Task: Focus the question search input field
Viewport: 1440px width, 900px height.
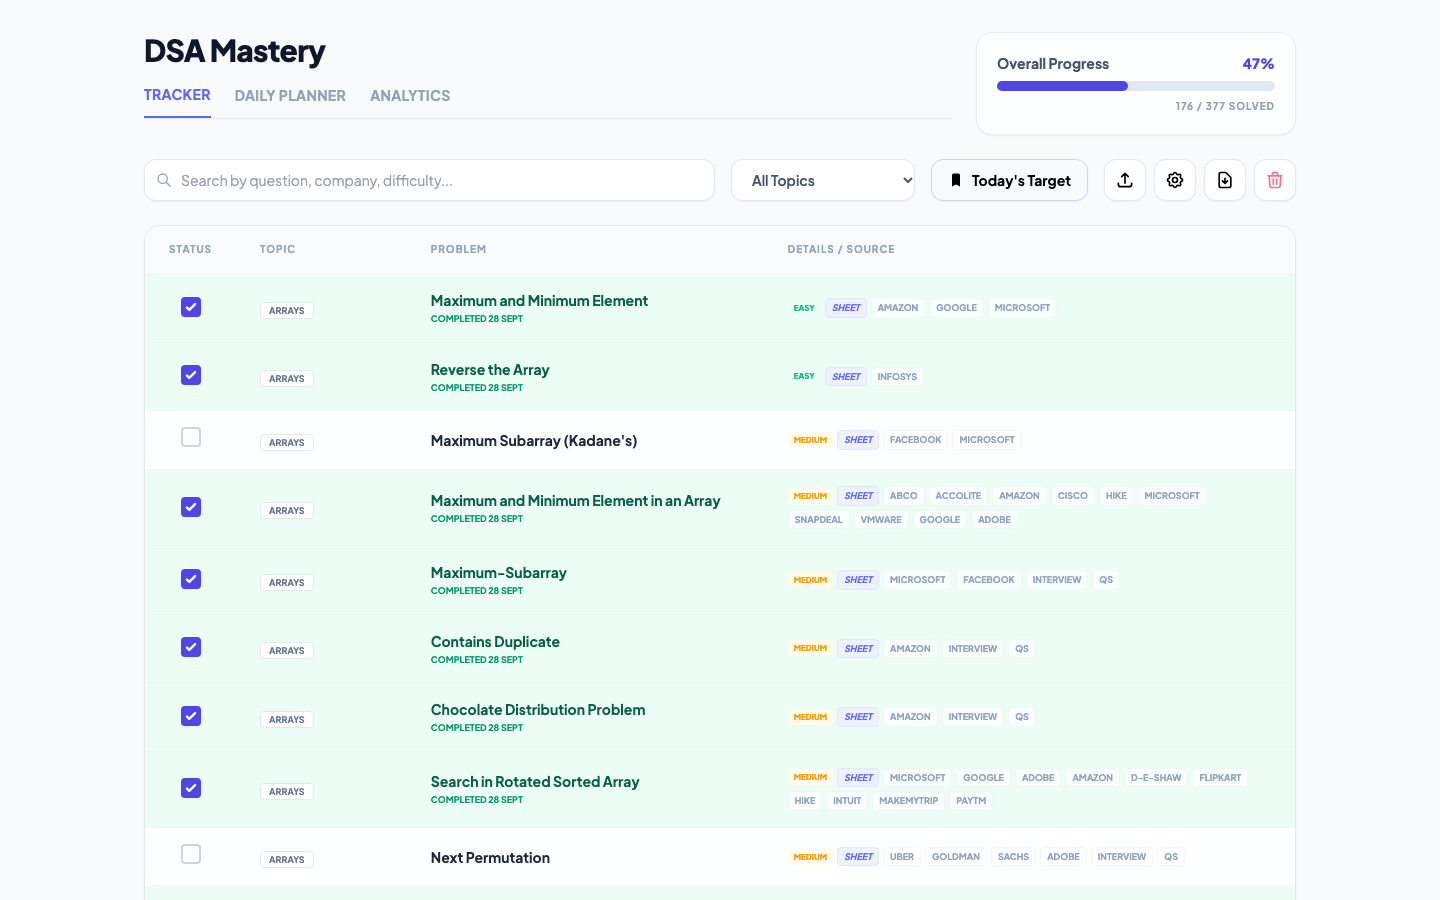Action: pos(429,180)
